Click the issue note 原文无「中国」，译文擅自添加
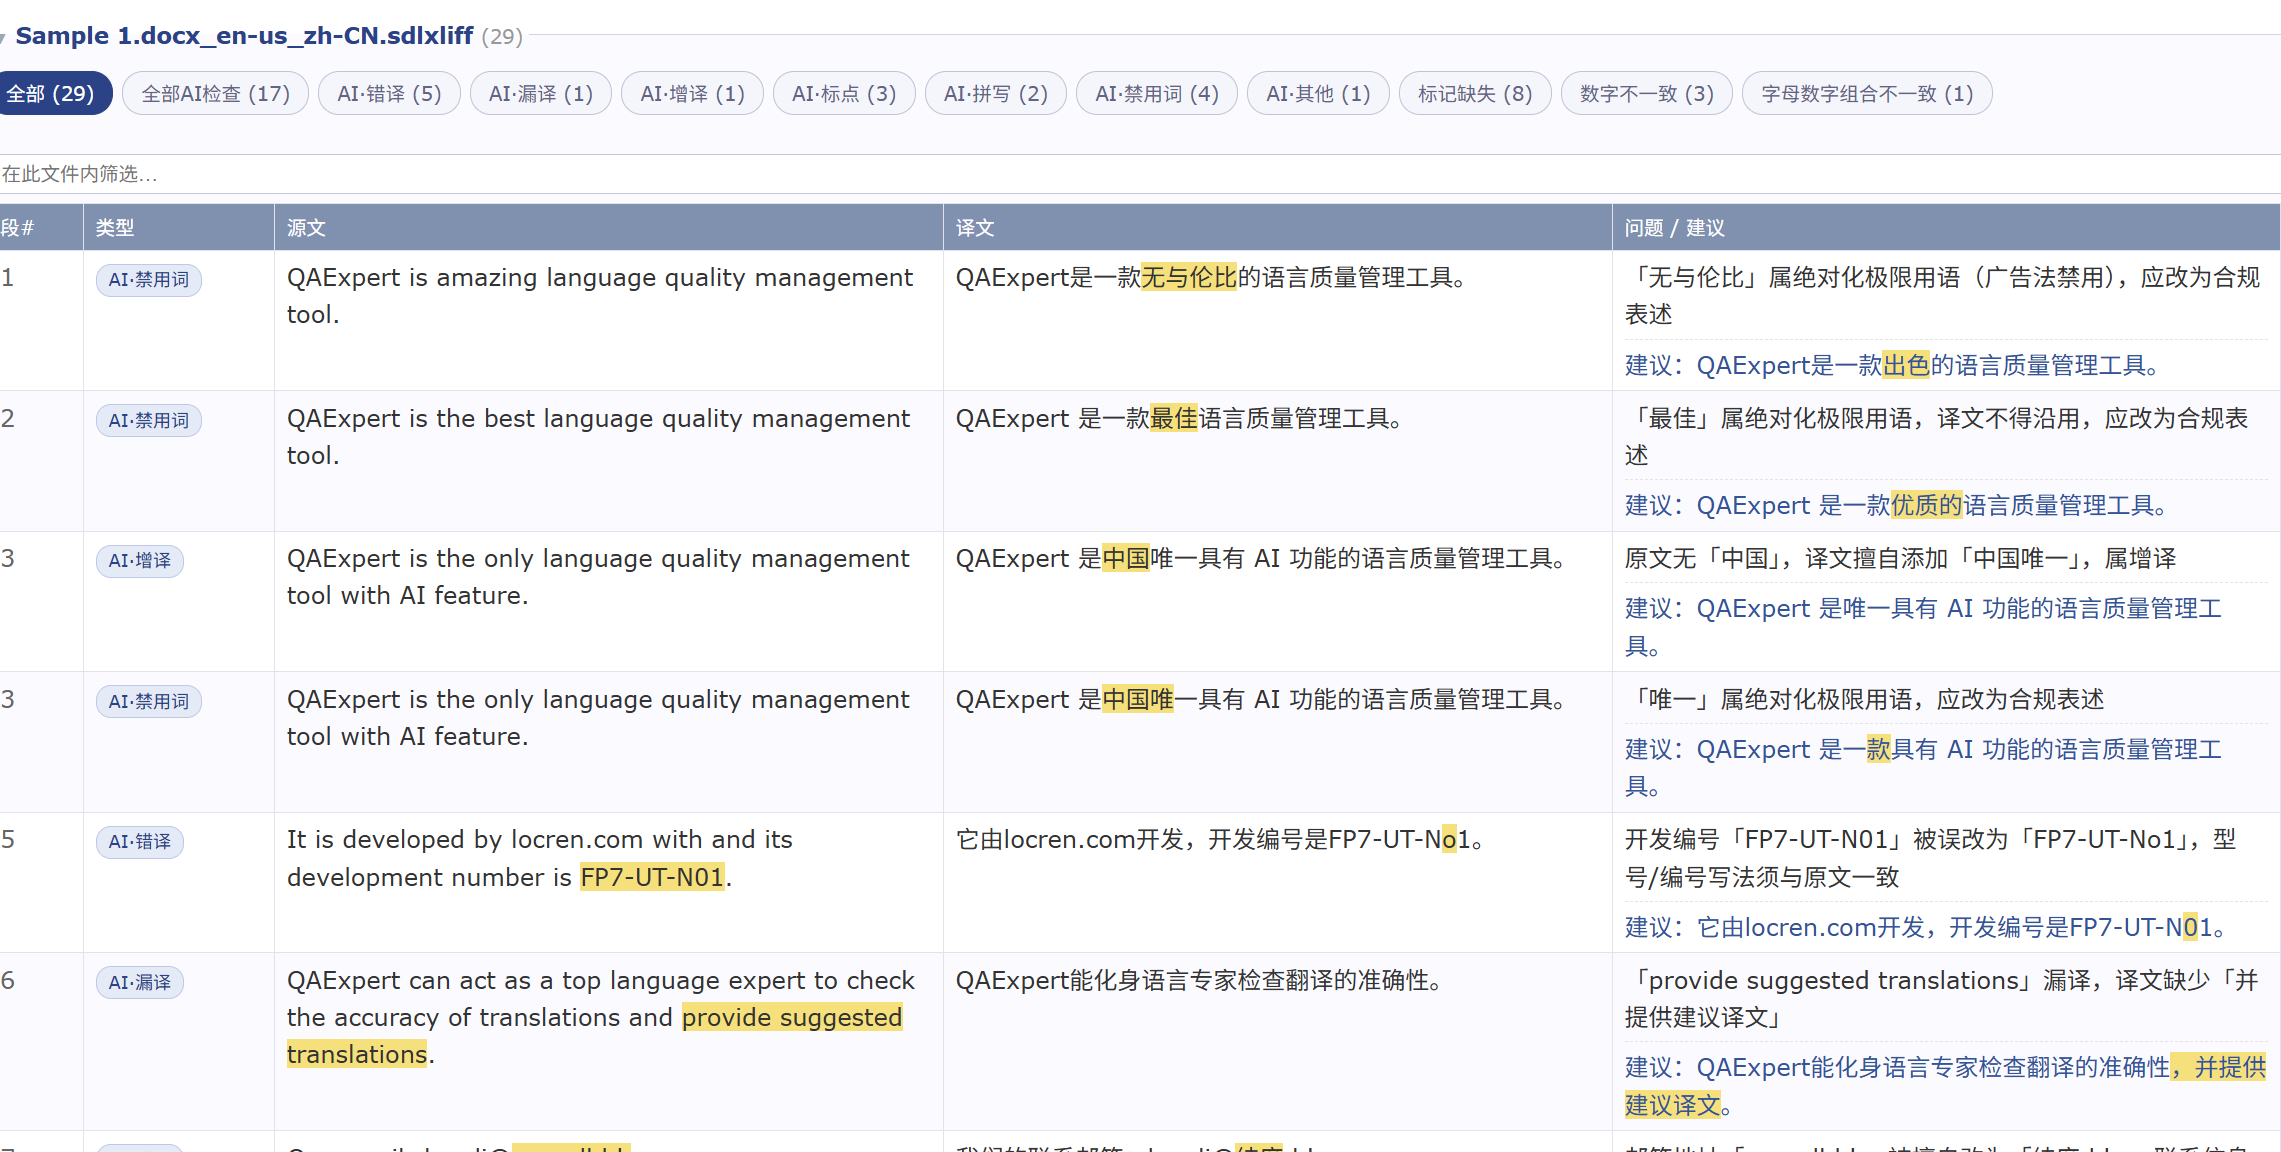 click(x=1900, y=559)
